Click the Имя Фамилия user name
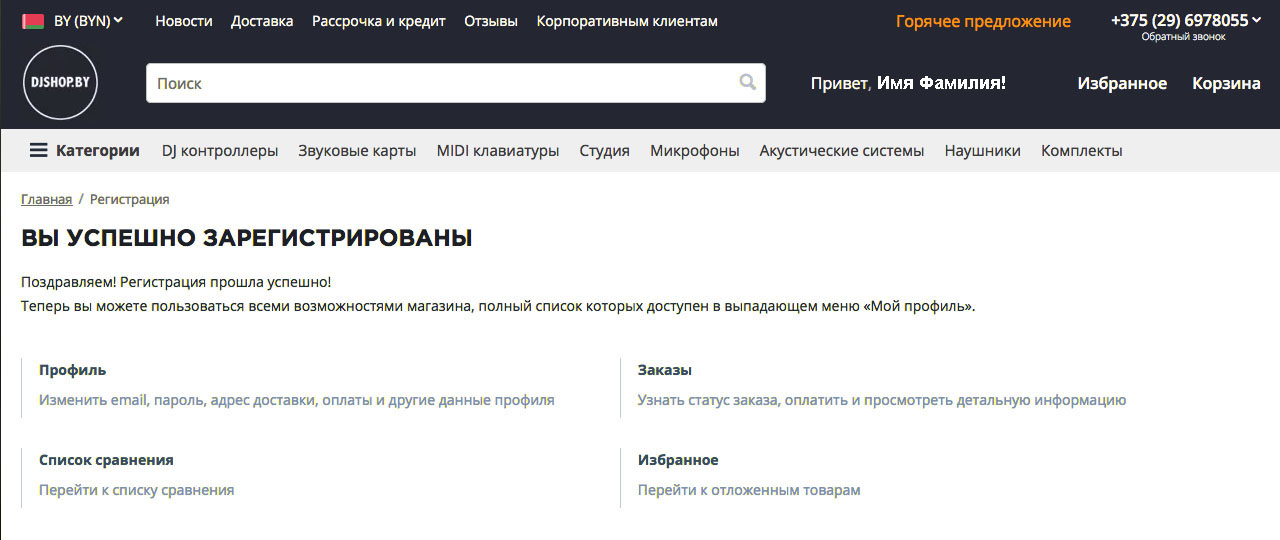The height and width of the screenshot is (540, 1280). point(941,83)
